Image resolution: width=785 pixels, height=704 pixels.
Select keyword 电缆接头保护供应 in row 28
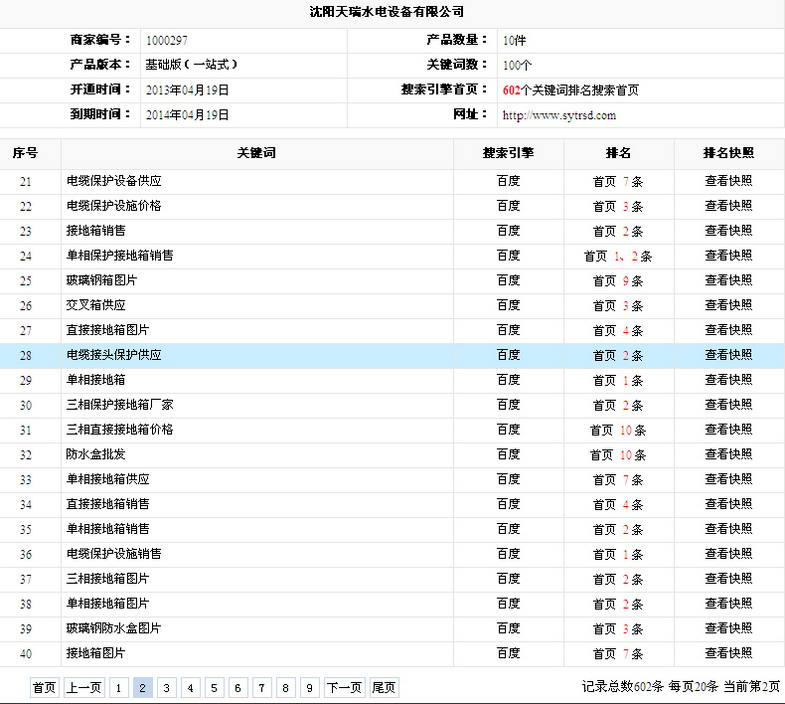(114, 355)
